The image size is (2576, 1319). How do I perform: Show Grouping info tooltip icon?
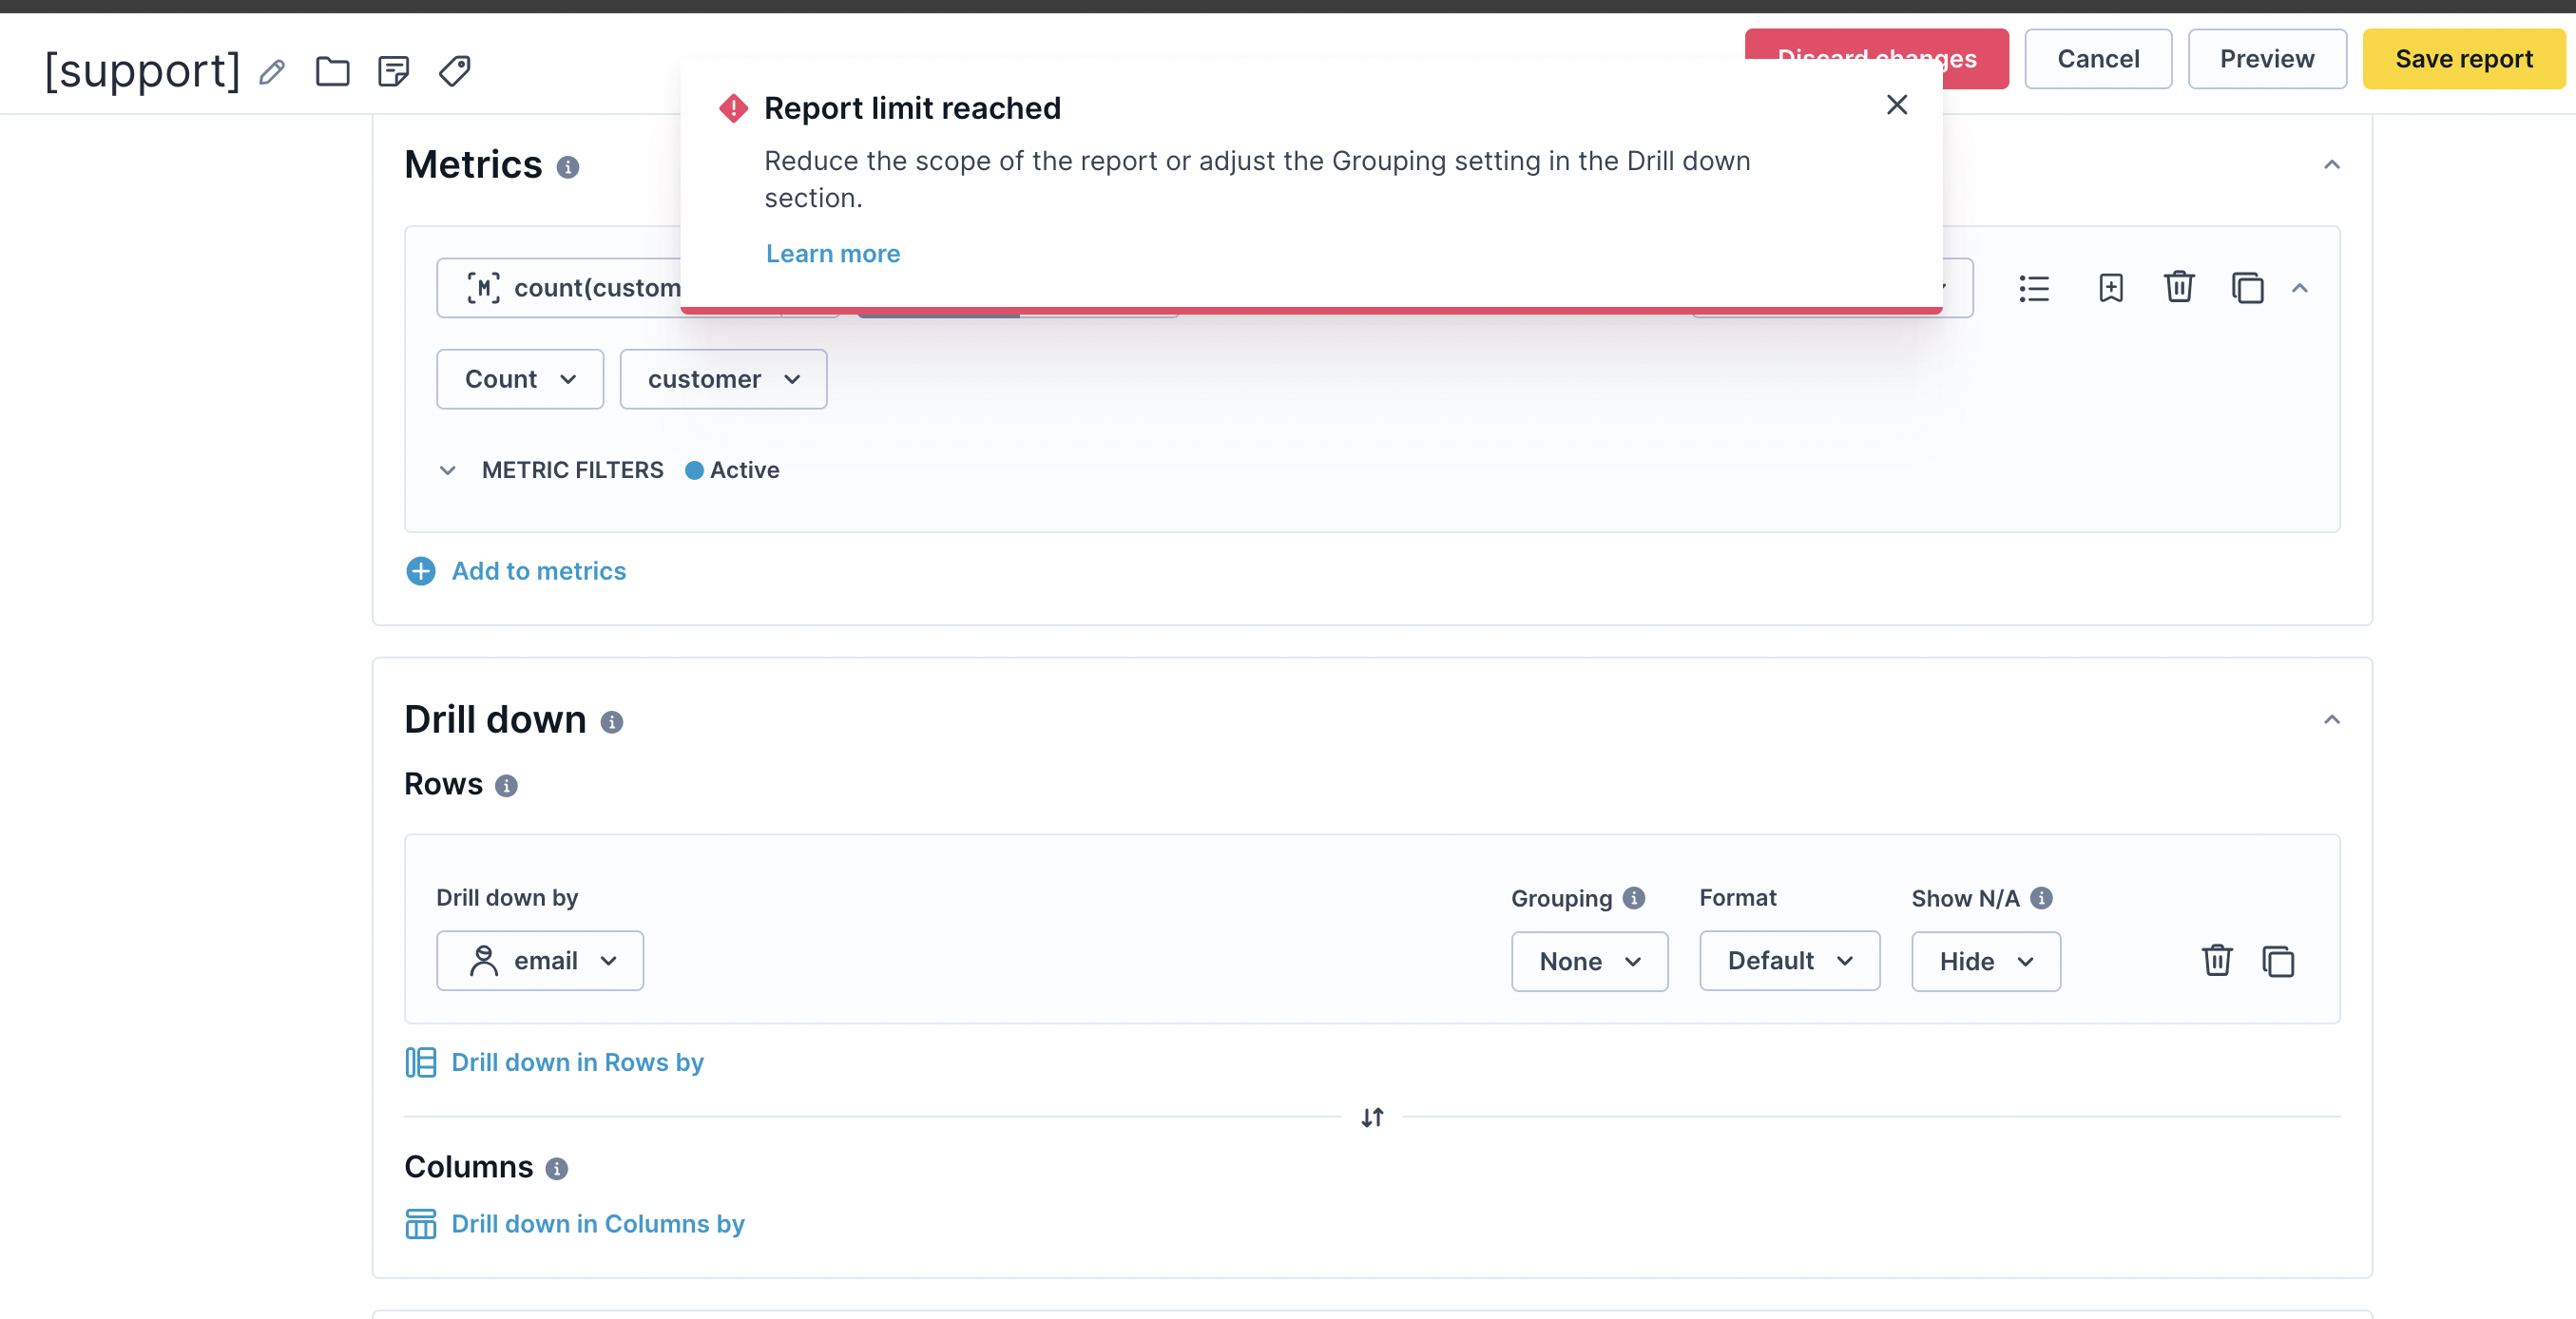[1634, 898]
